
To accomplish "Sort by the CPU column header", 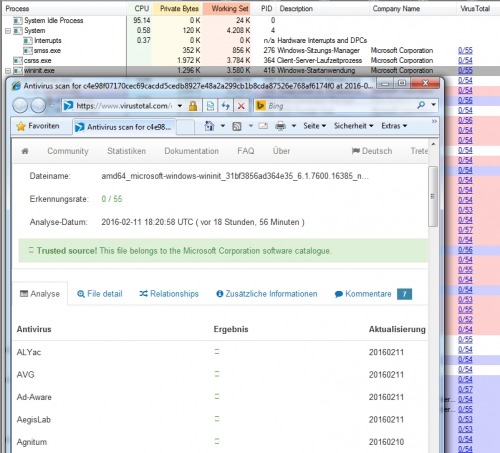I will click(141, 9).
